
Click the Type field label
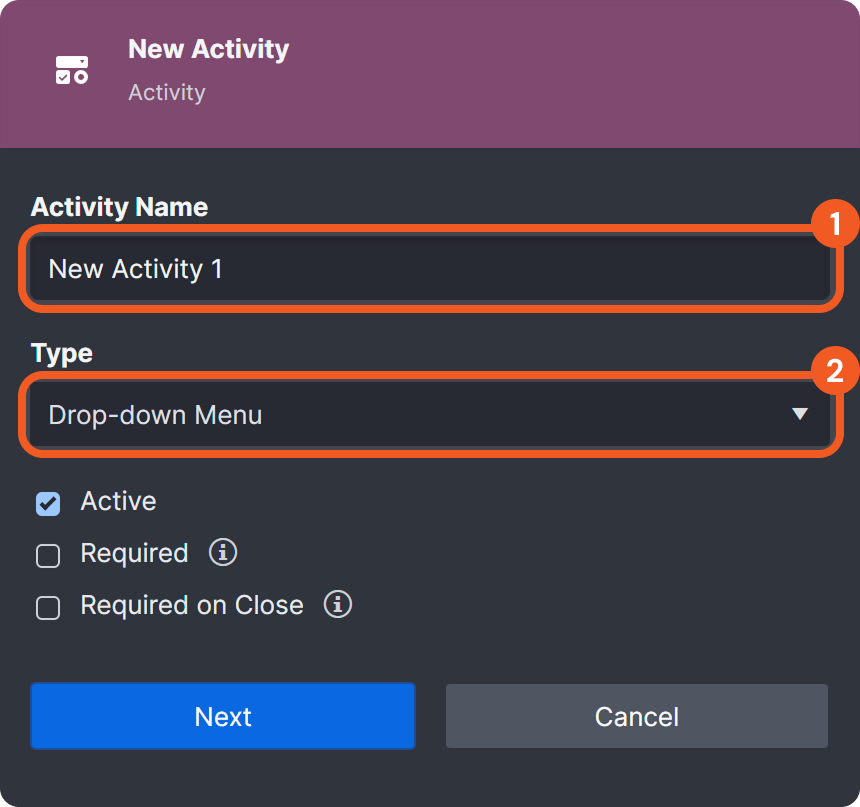[62, 353]
